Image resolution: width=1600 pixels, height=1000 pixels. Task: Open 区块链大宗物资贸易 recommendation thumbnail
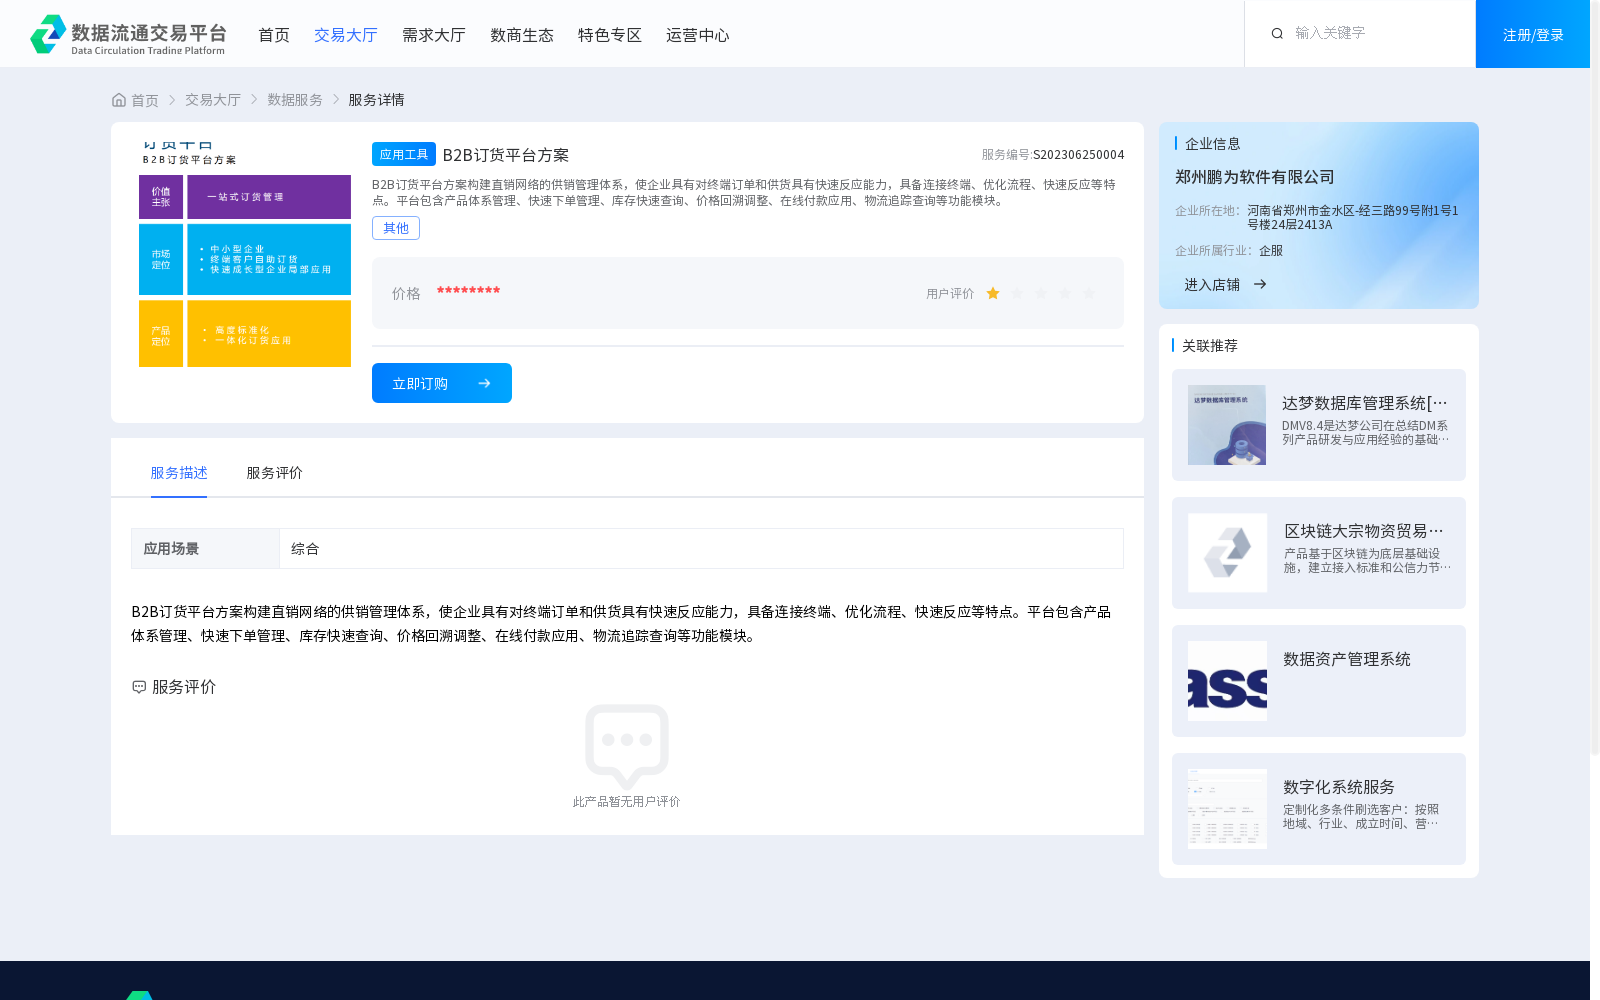coord(1227,553)
